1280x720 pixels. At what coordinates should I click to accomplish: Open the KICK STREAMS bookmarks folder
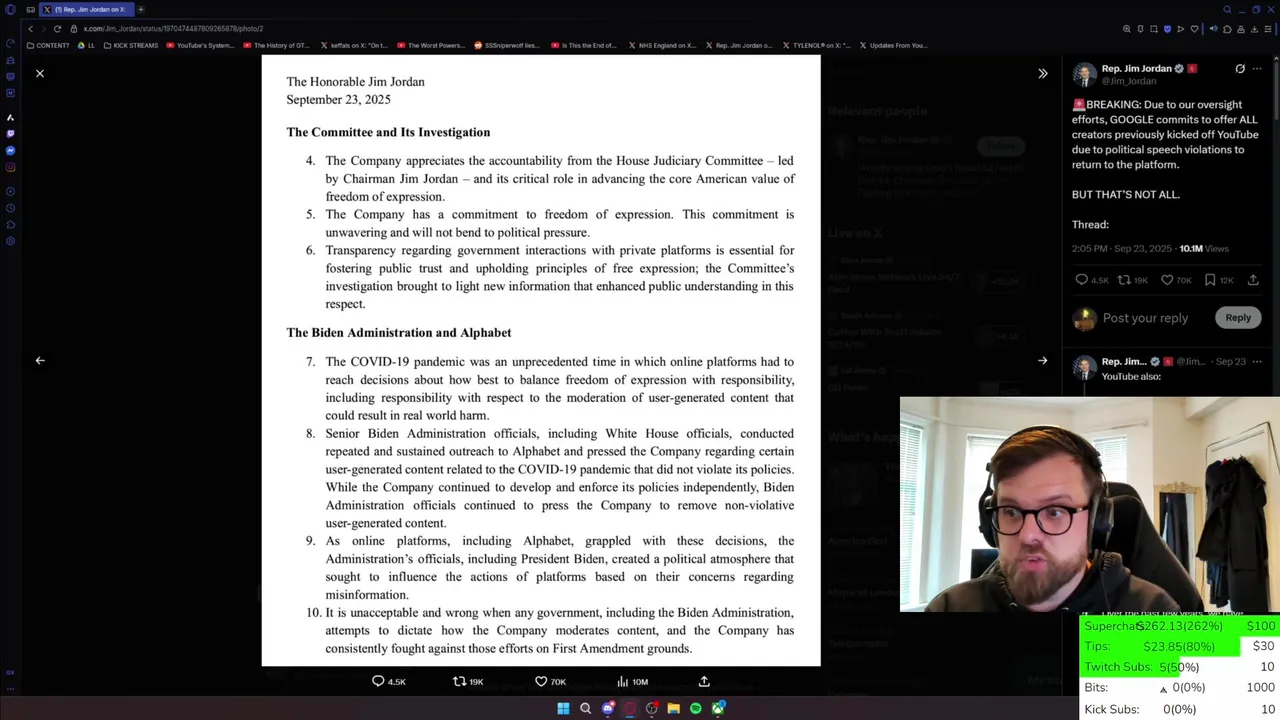click(x=131, y=45)
